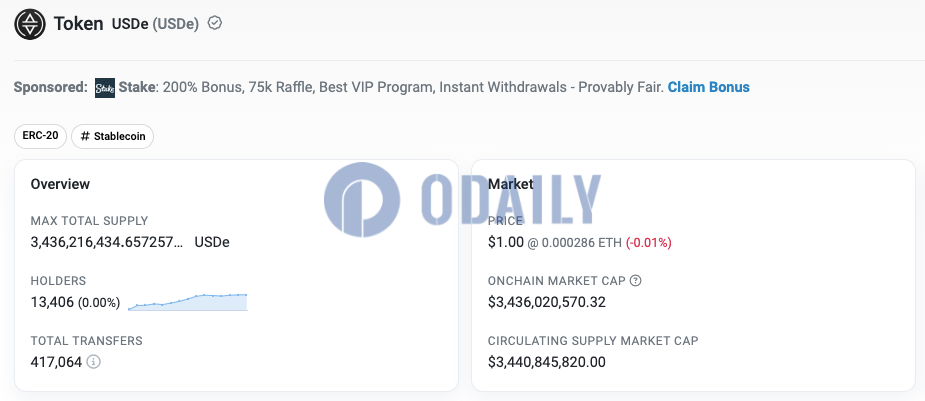This screenshot has height=401, width=925.
Task: Select the # Stablecoin tag
Action: 113,136
